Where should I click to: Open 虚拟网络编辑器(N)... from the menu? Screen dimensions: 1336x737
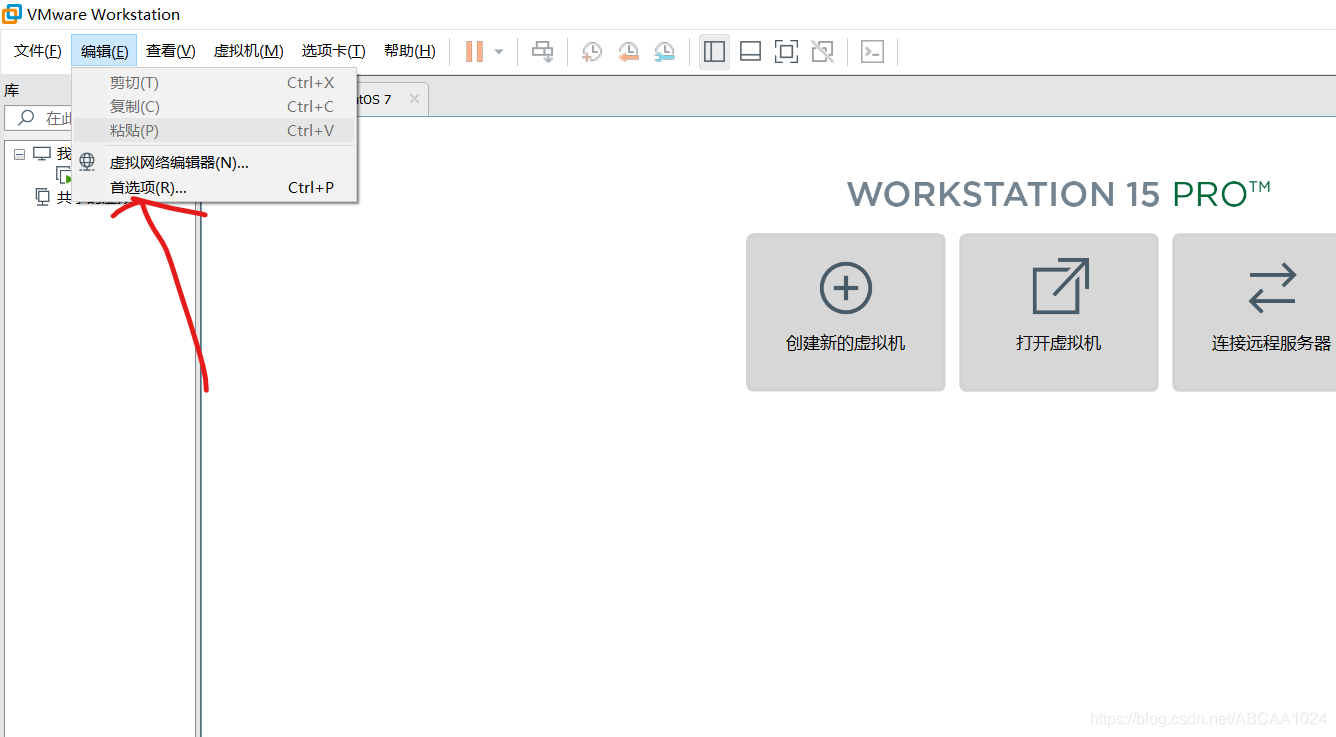pyautogui.click(x=215, y=162)
